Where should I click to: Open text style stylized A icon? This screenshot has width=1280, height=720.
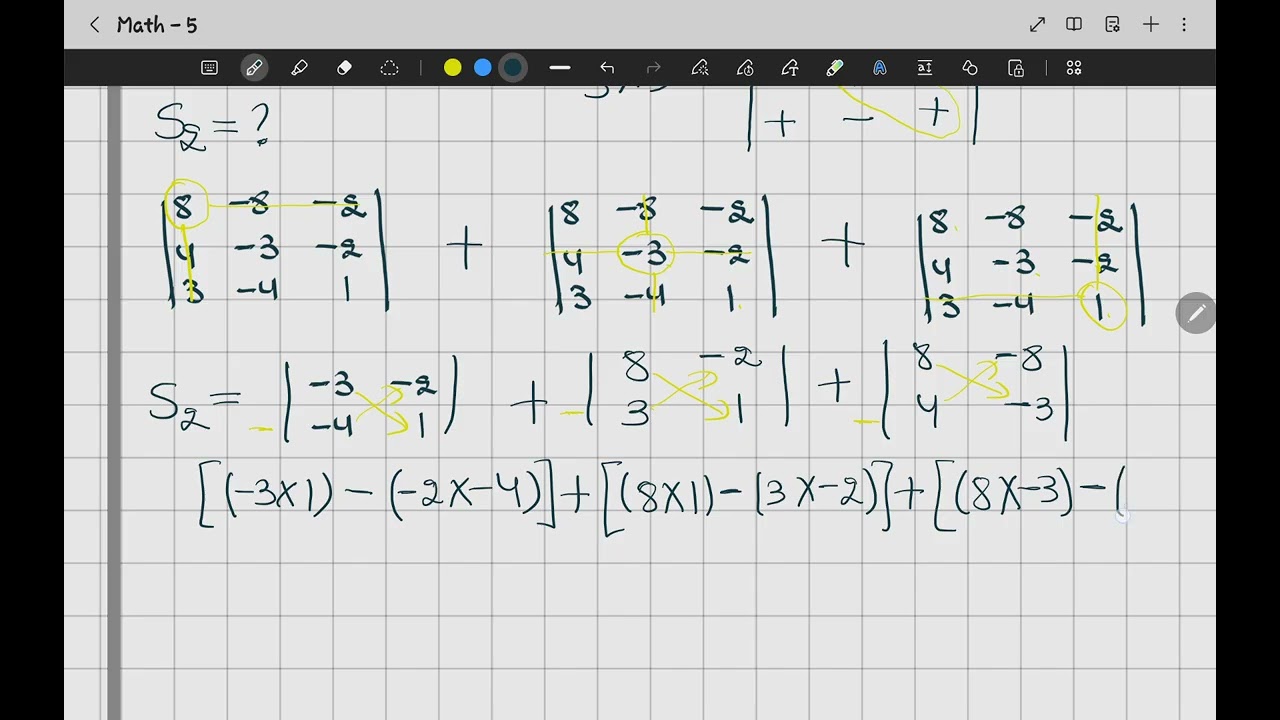[880, 68]
